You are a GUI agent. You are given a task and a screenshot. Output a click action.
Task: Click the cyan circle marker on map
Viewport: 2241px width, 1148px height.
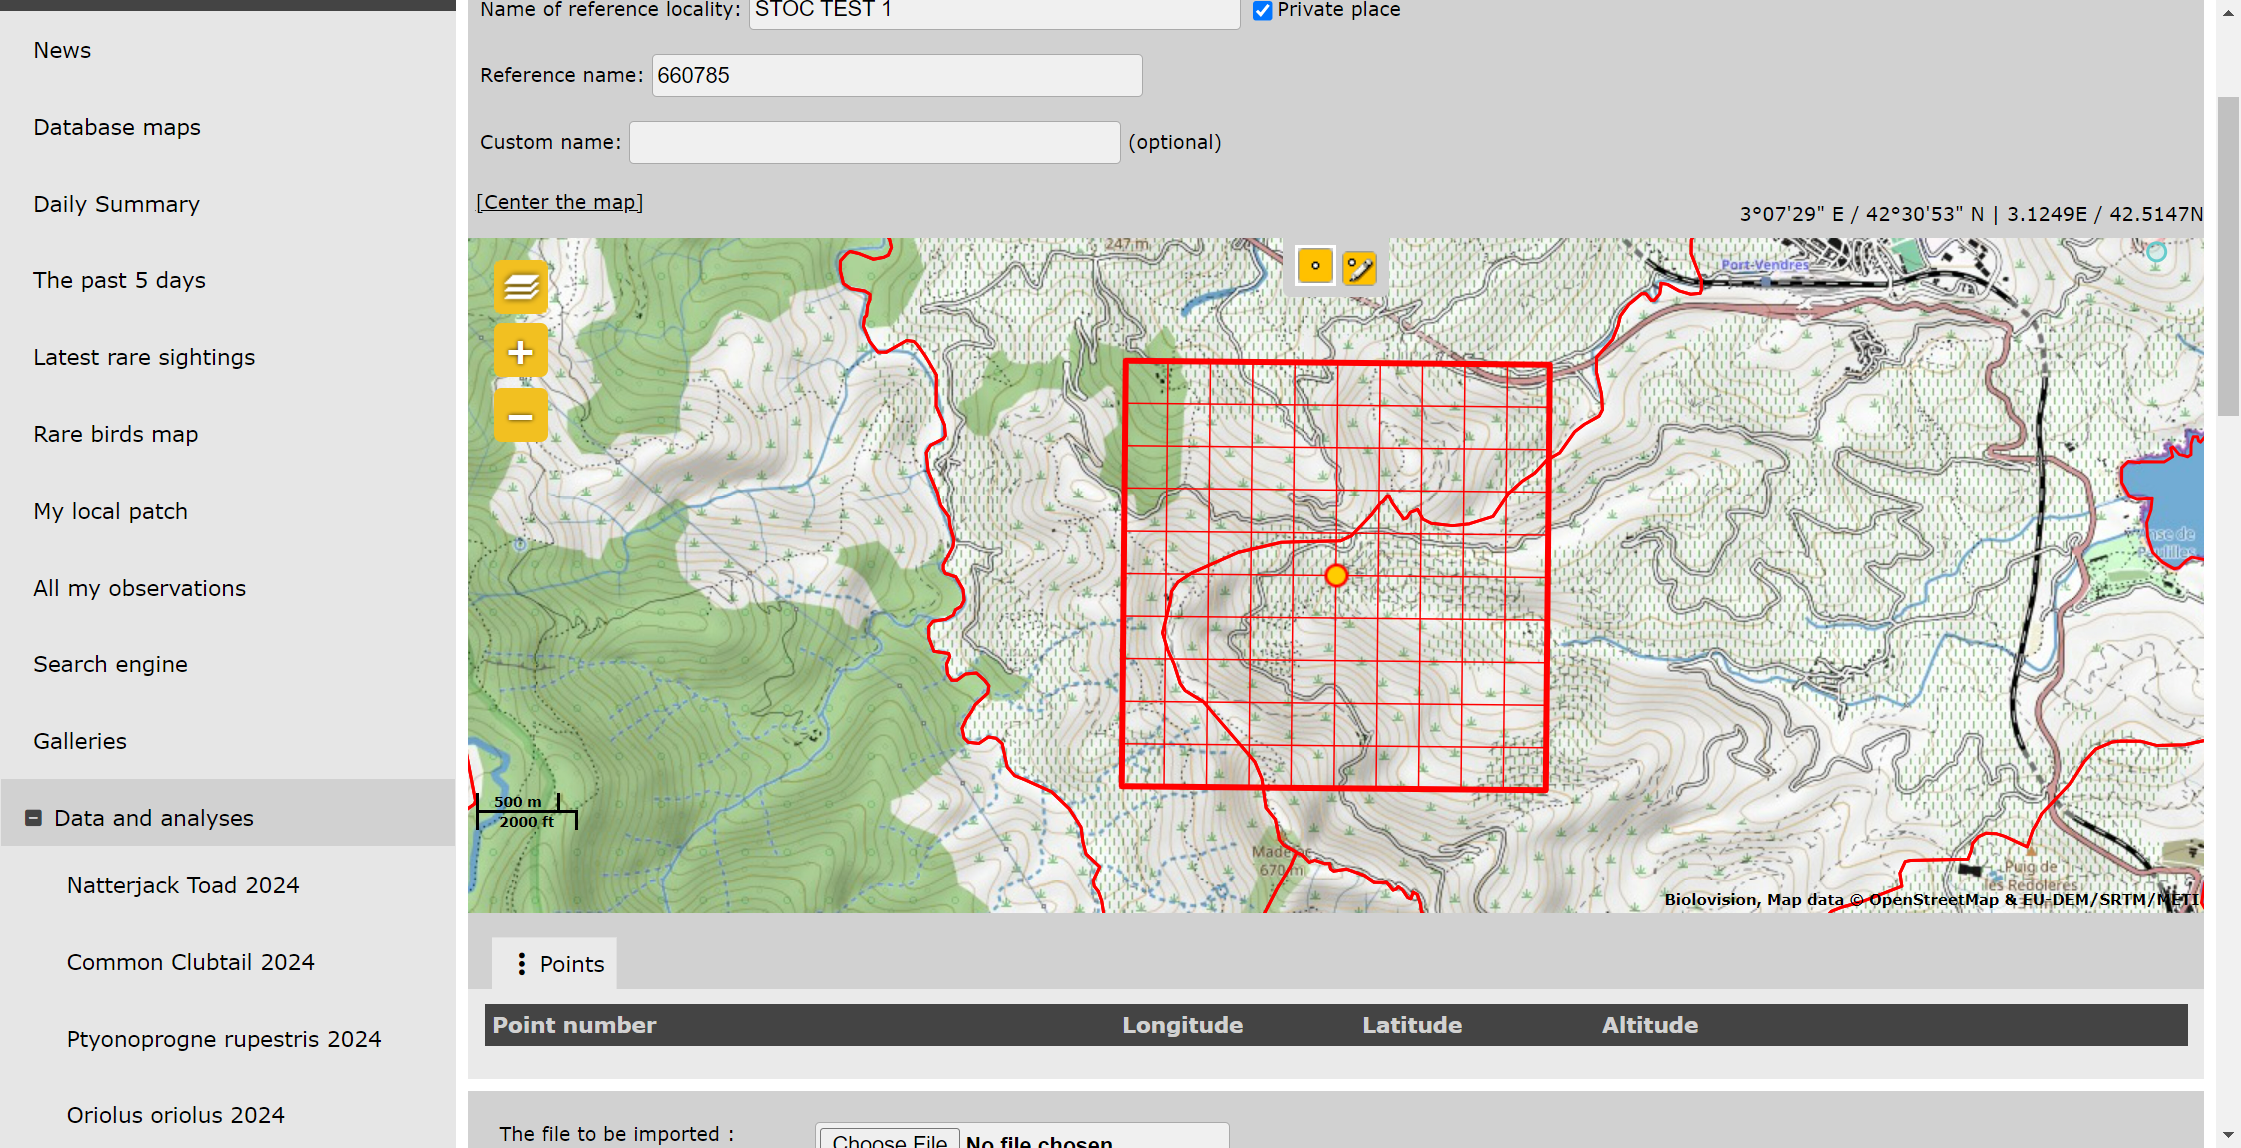(x=2156, y=252)
